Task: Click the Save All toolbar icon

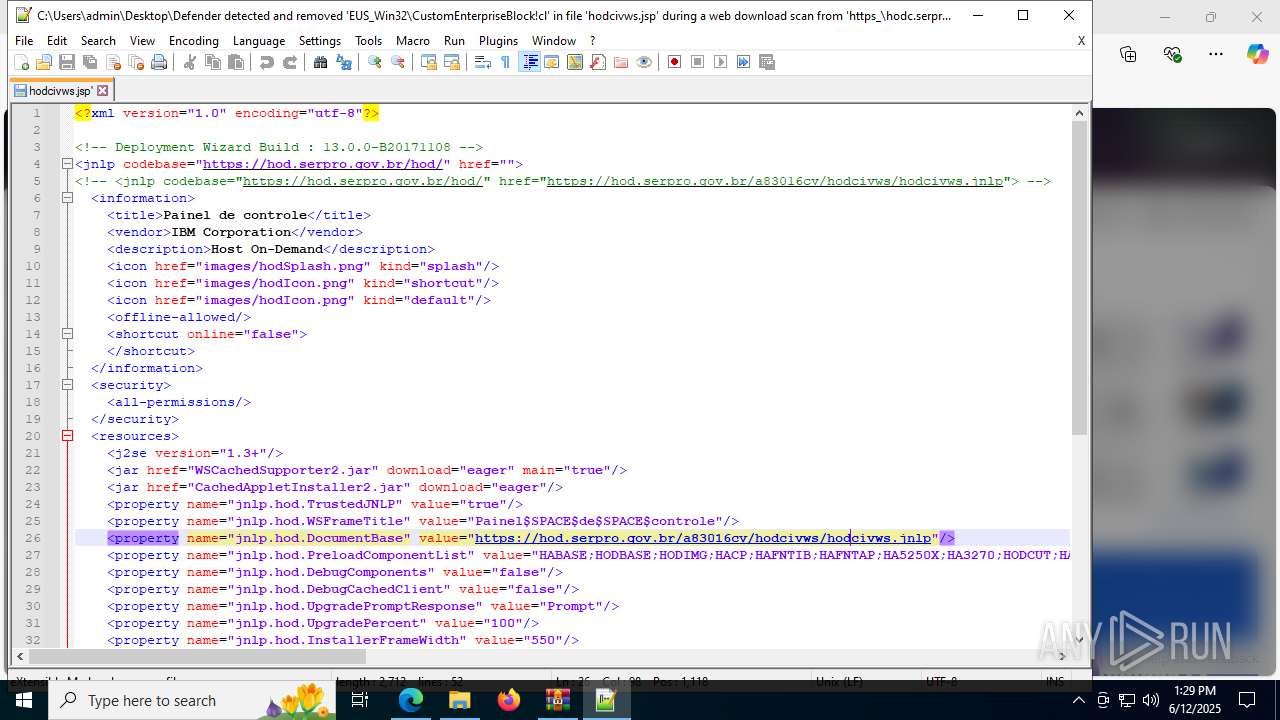Action: [90, 62]
